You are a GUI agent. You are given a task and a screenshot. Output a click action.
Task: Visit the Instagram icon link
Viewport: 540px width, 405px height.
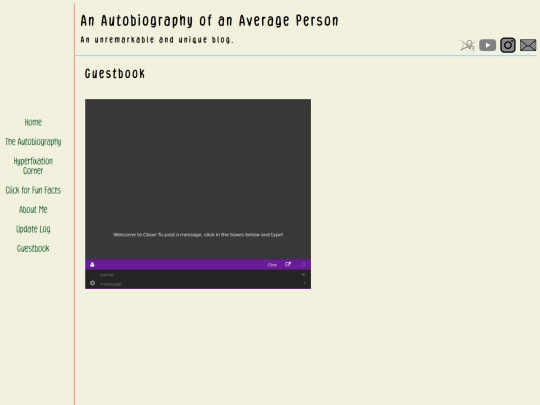(508, 45)
